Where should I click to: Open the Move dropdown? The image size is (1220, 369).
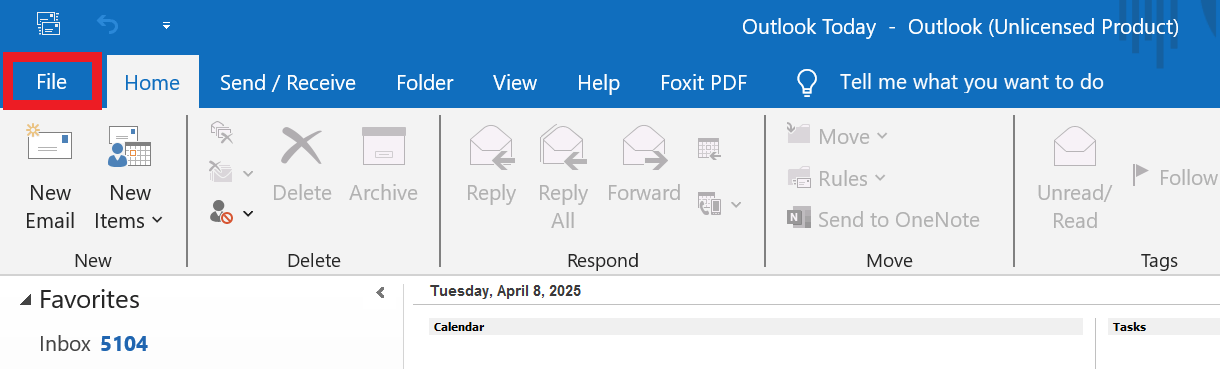click(x=836, y=136)
